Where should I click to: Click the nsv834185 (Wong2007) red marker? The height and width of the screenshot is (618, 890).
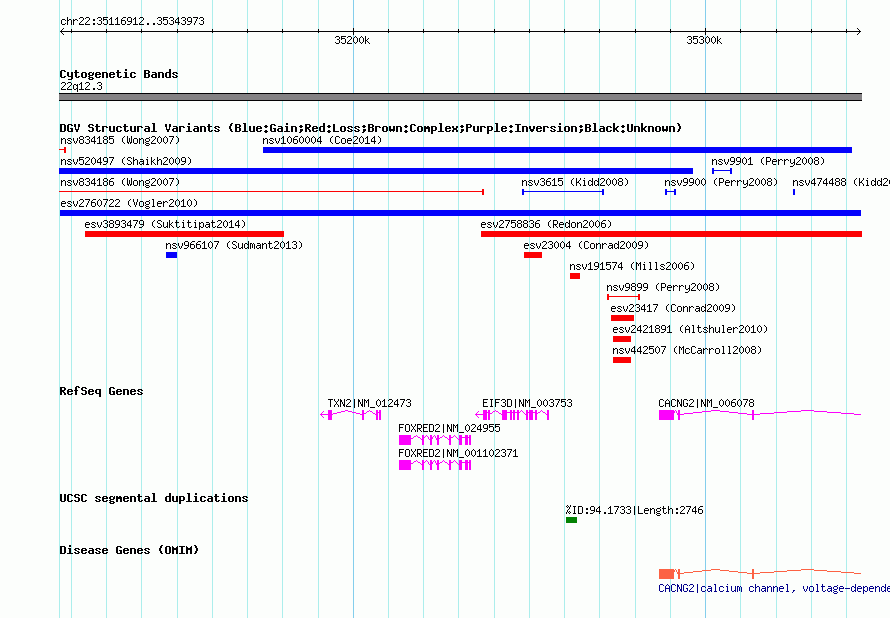click(x=62, y=150)
